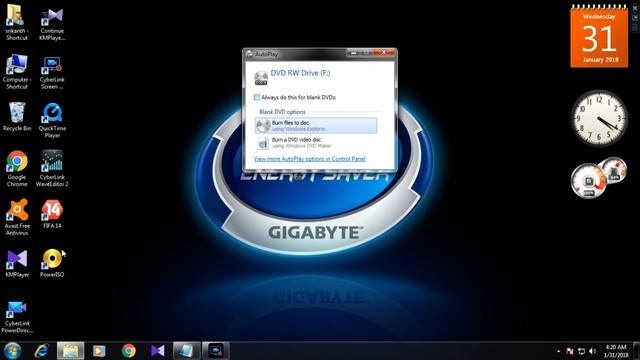Open KMPlayer taskbar icon
This screenshot has height=360, width=640.
tap(158, 351)
